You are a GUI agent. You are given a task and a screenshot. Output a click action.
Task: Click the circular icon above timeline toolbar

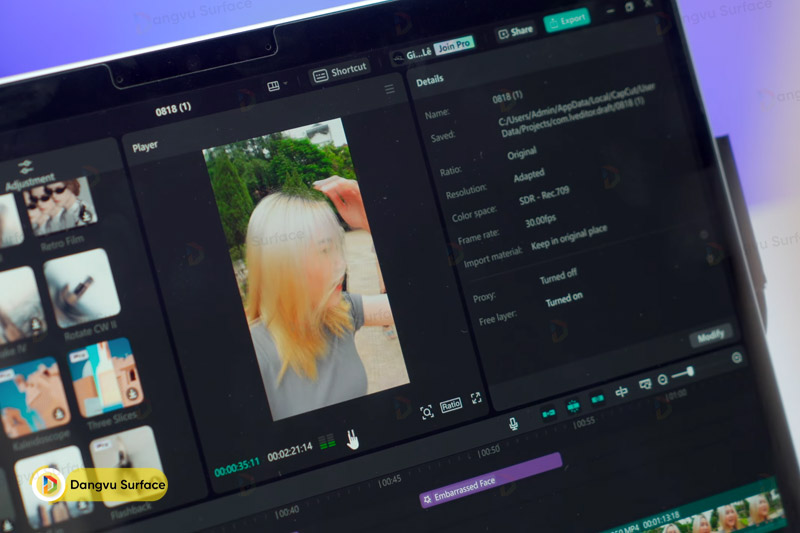click(x=736, y=358)
